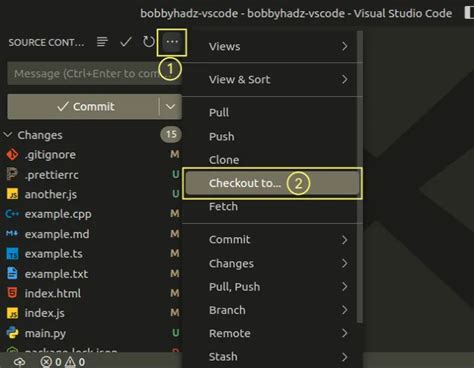Click the cloud publish icon in status bar
Screen dimensions: 474x368
(x=19, y=362)
